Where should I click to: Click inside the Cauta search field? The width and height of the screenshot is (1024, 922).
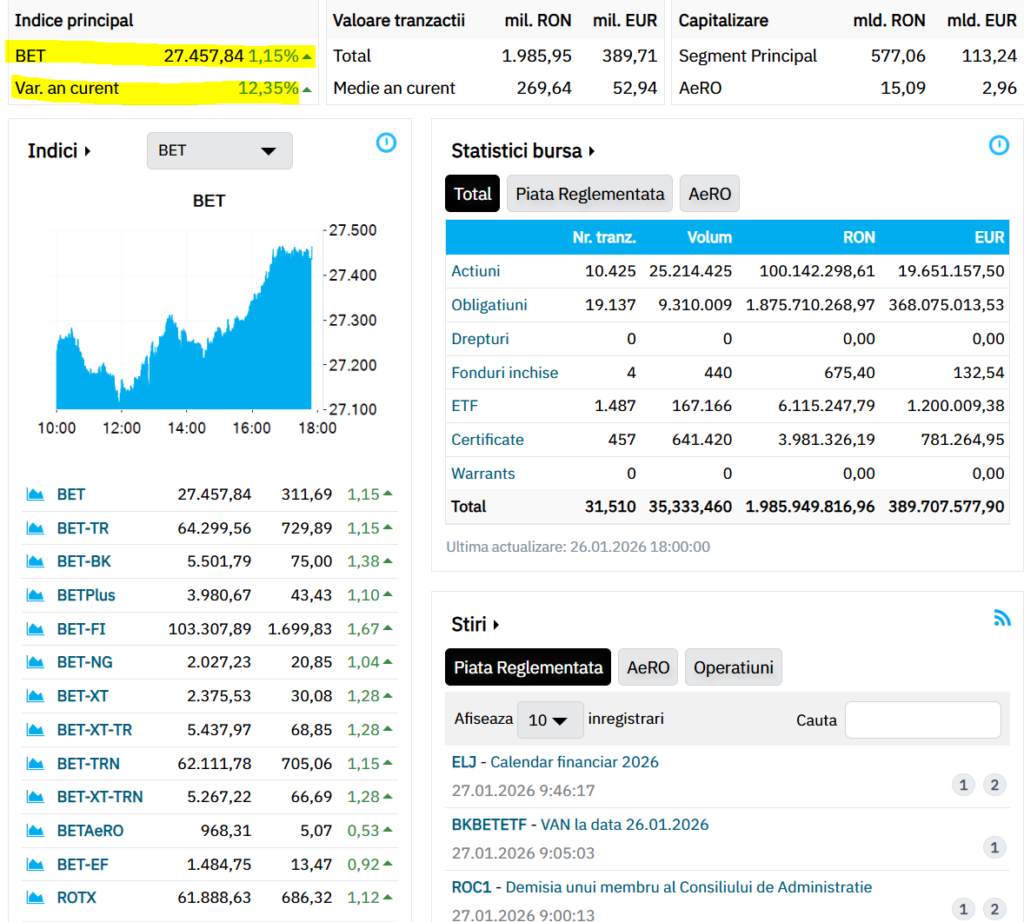pos(922,720)
